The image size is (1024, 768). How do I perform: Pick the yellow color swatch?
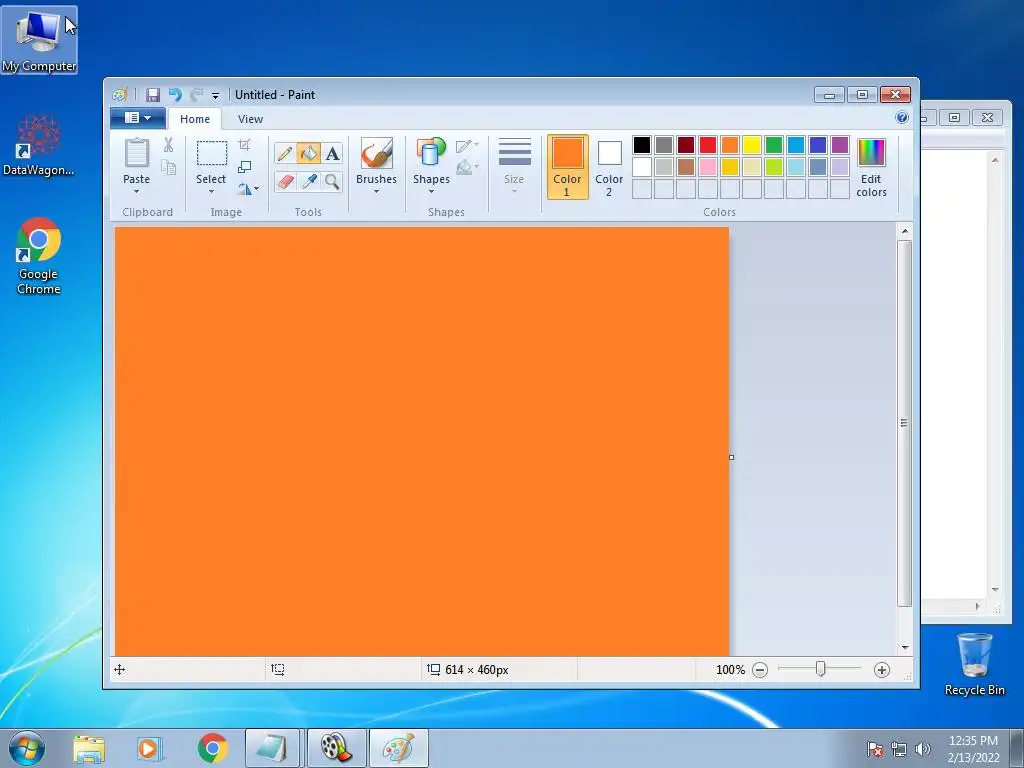point(752,145)
